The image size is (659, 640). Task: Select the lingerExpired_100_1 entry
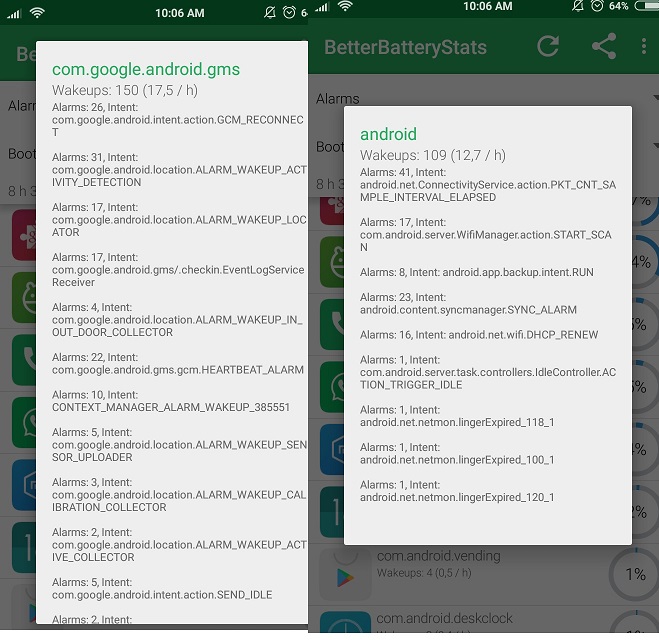pyautogui.click(x=457, y=453)
